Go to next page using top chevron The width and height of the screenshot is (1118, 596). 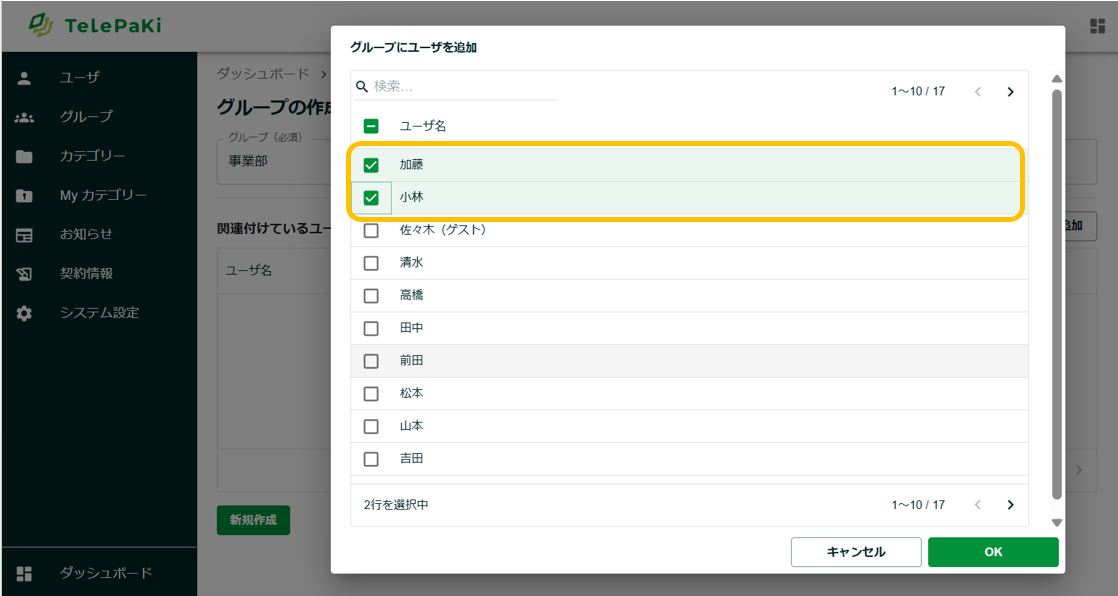(1010, 92)
